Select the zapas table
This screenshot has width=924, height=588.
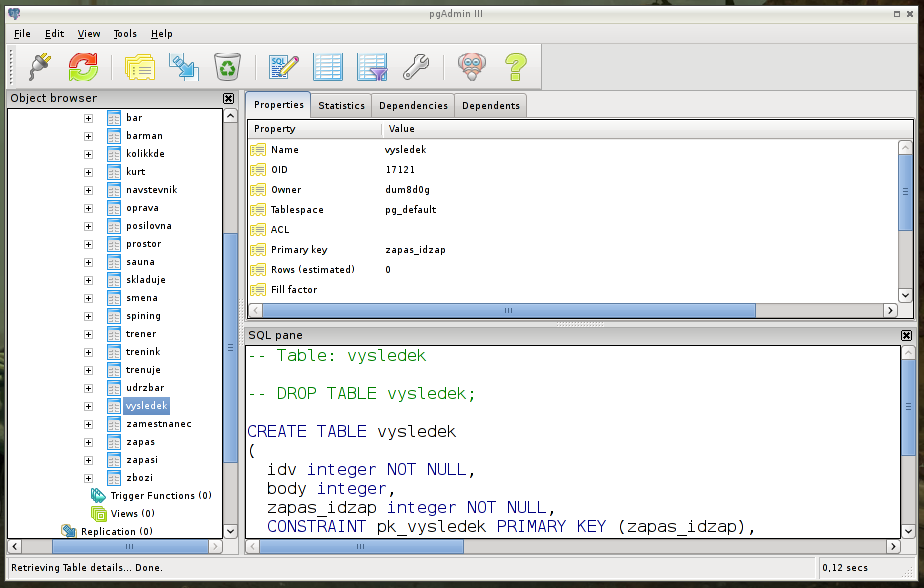click(140, 442)
